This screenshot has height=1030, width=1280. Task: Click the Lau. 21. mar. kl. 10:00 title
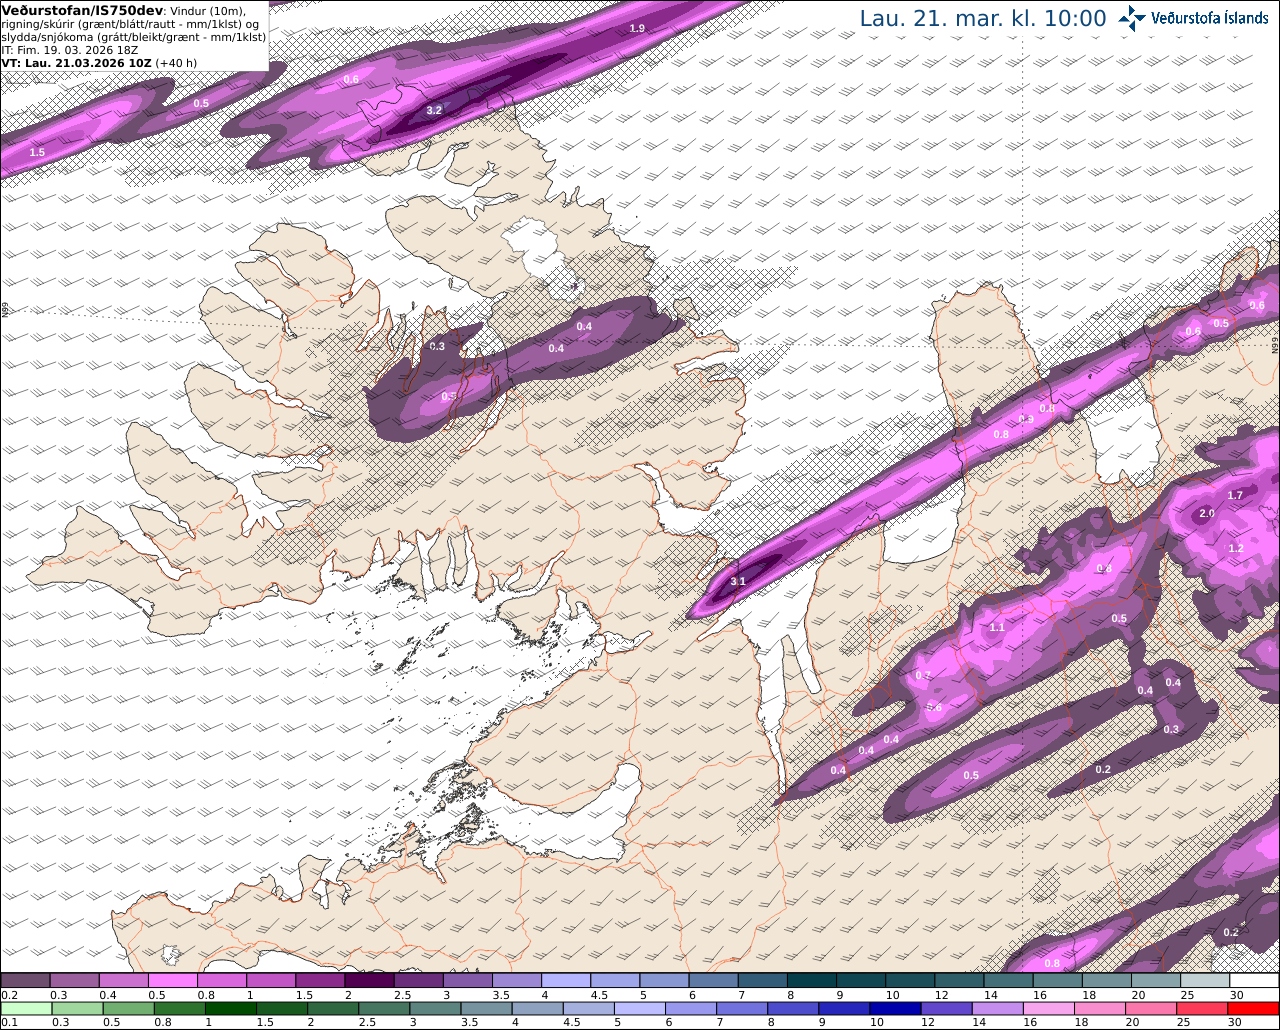click(x=983, y=19)
